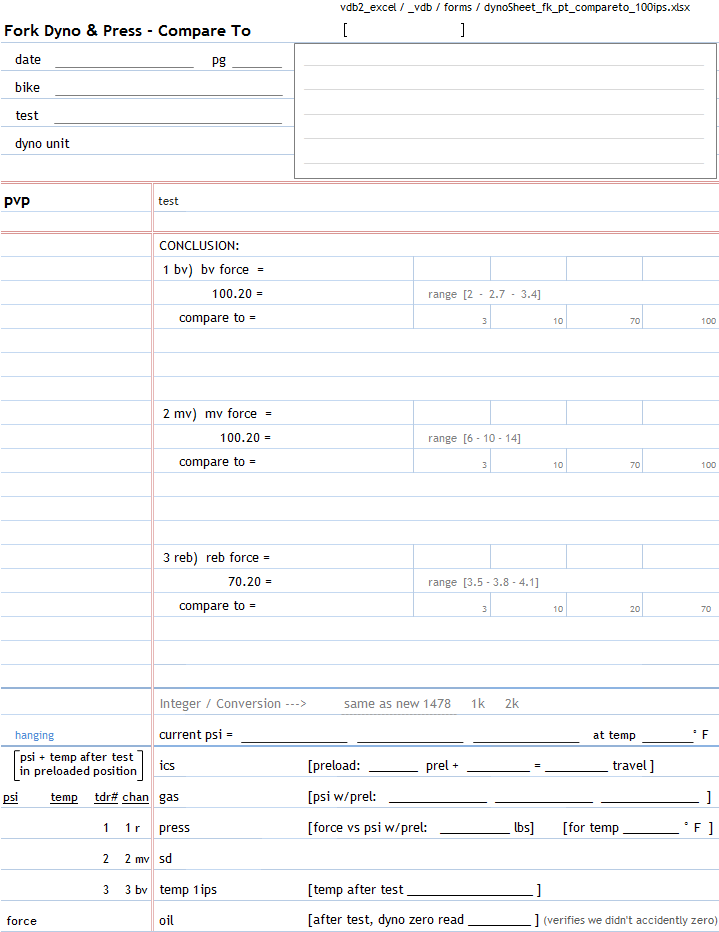Click 'same as new 1478' text
719x932 pixels.
397,704
